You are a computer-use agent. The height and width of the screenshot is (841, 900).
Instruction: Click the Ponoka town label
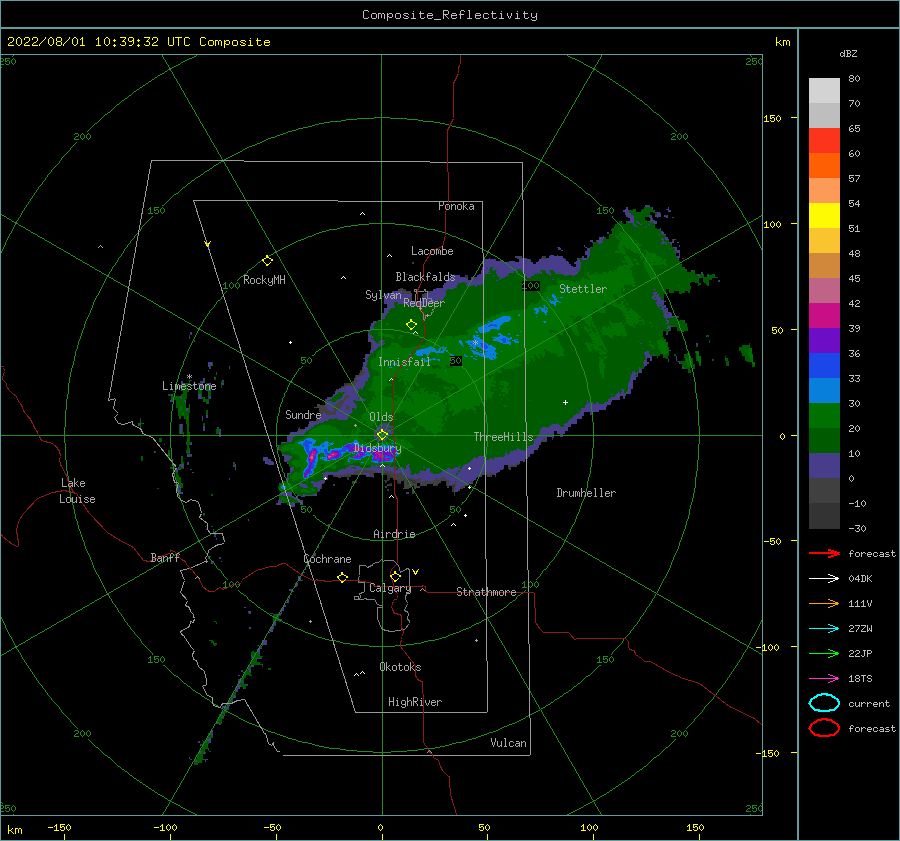(x=456, y=206)
